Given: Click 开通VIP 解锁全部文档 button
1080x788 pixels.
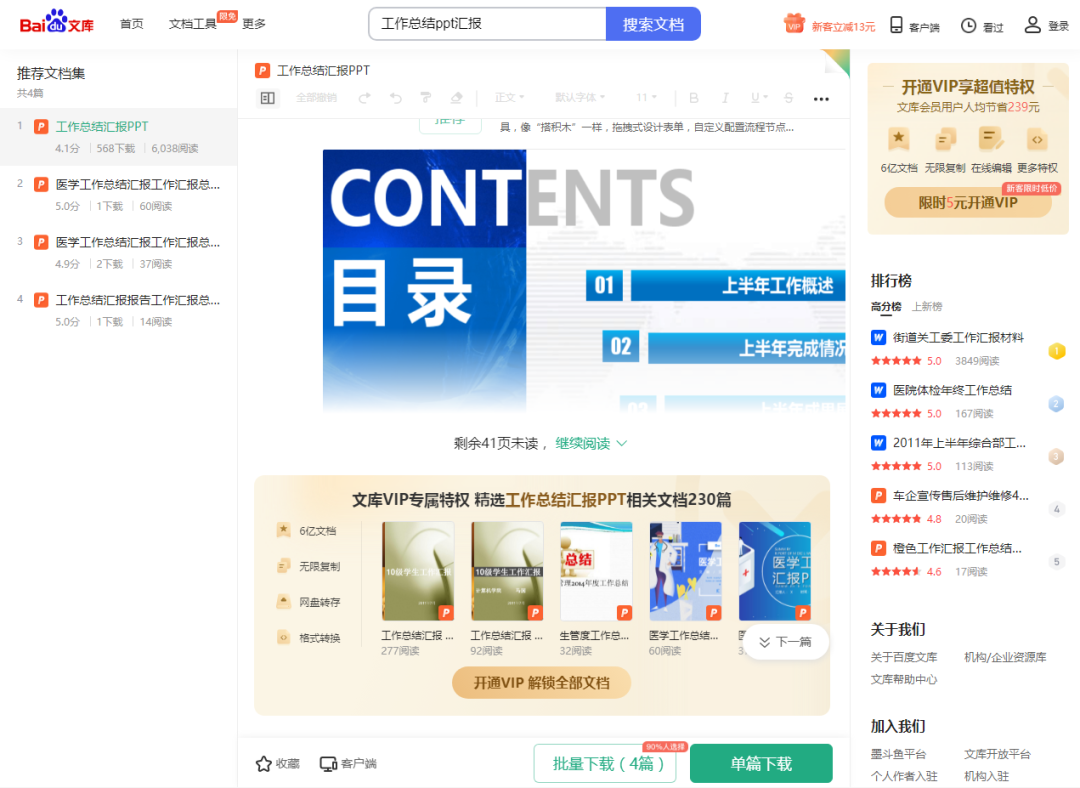Looking at the screenshot, I should pyautogui.click(x=541, y=683).
